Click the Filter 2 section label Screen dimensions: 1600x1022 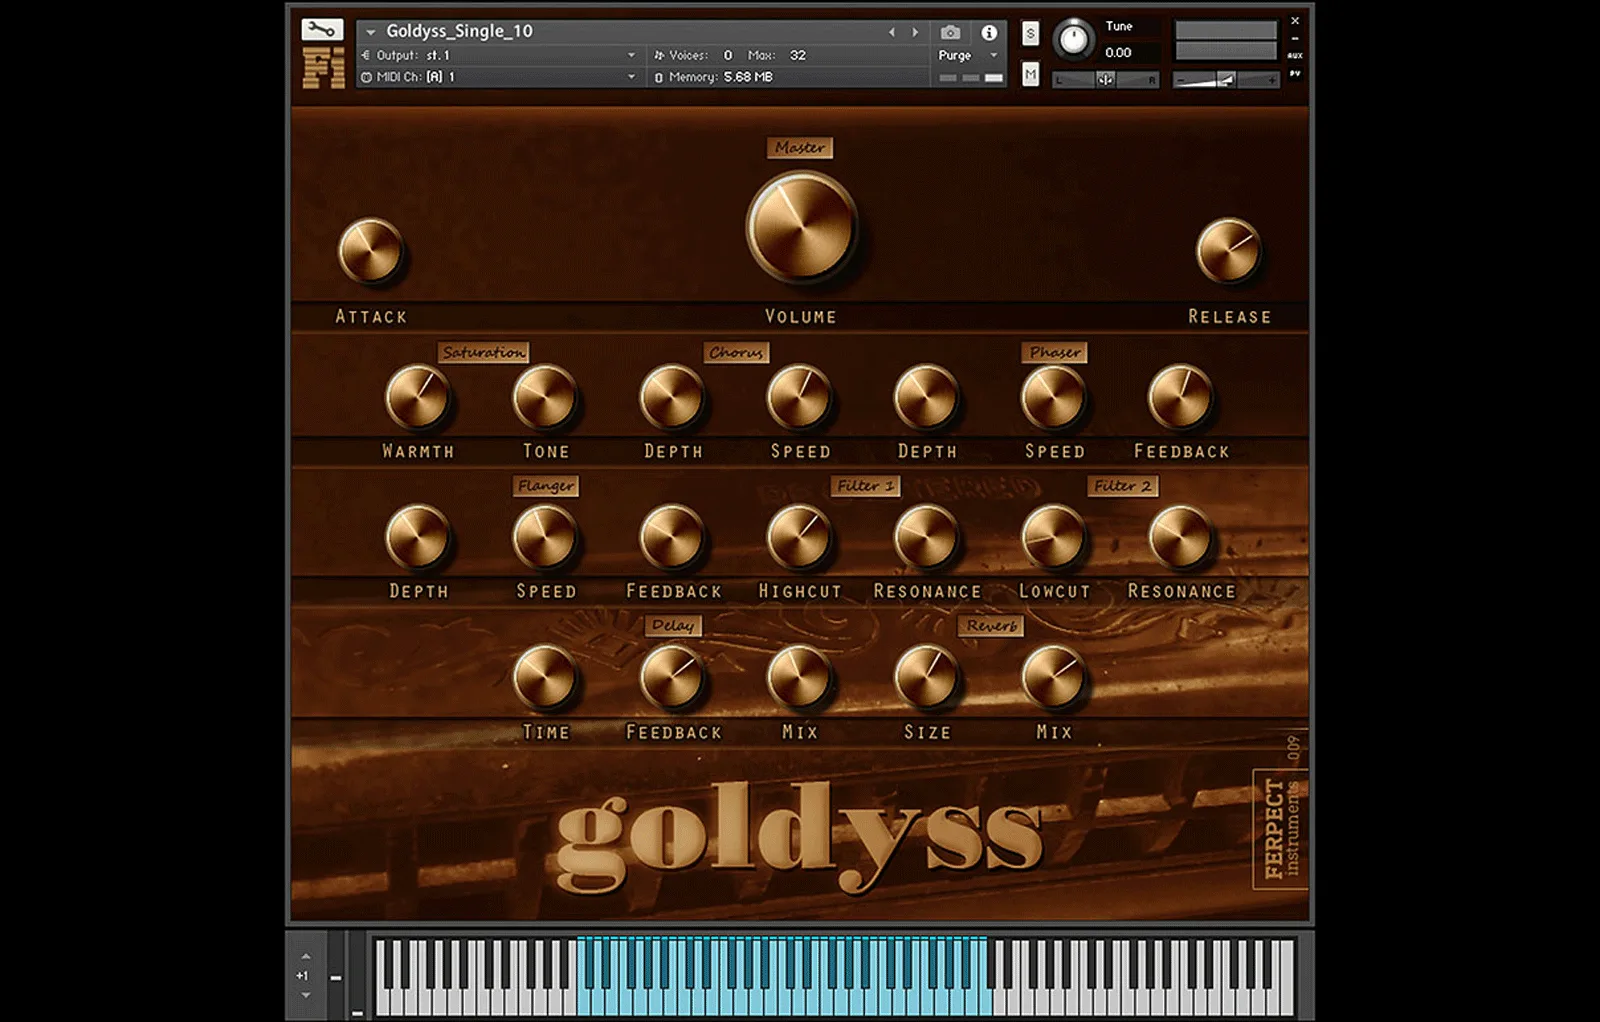(1123, 486)
